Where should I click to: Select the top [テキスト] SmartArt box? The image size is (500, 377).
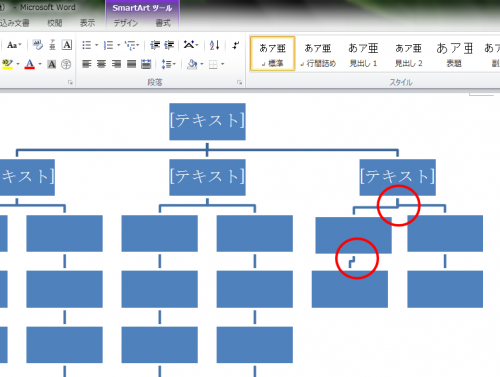(207, 121)
